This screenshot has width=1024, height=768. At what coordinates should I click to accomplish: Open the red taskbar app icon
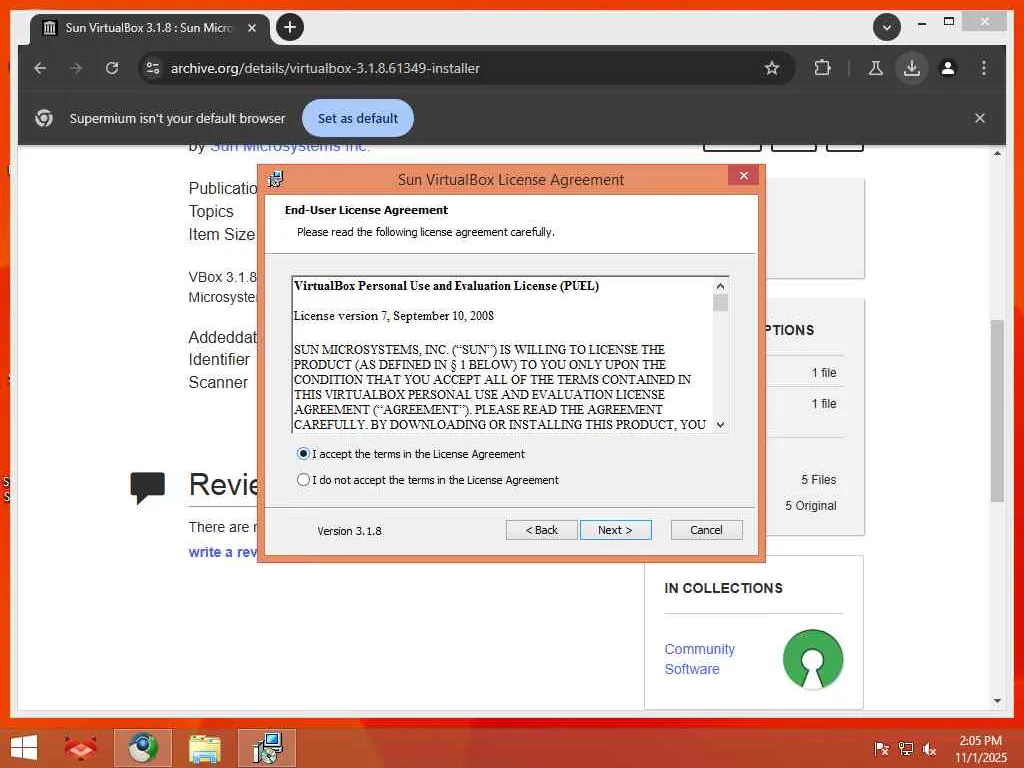point(80,748)
